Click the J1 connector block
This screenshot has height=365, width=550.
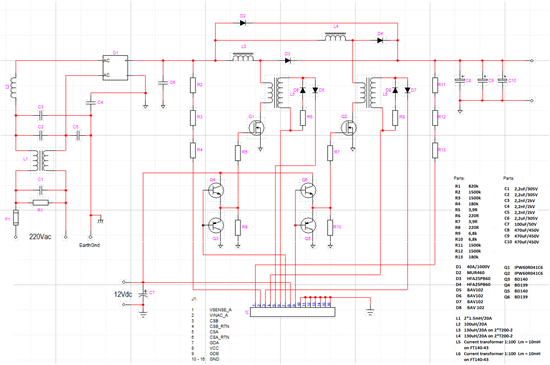click(x=293, y=312)
